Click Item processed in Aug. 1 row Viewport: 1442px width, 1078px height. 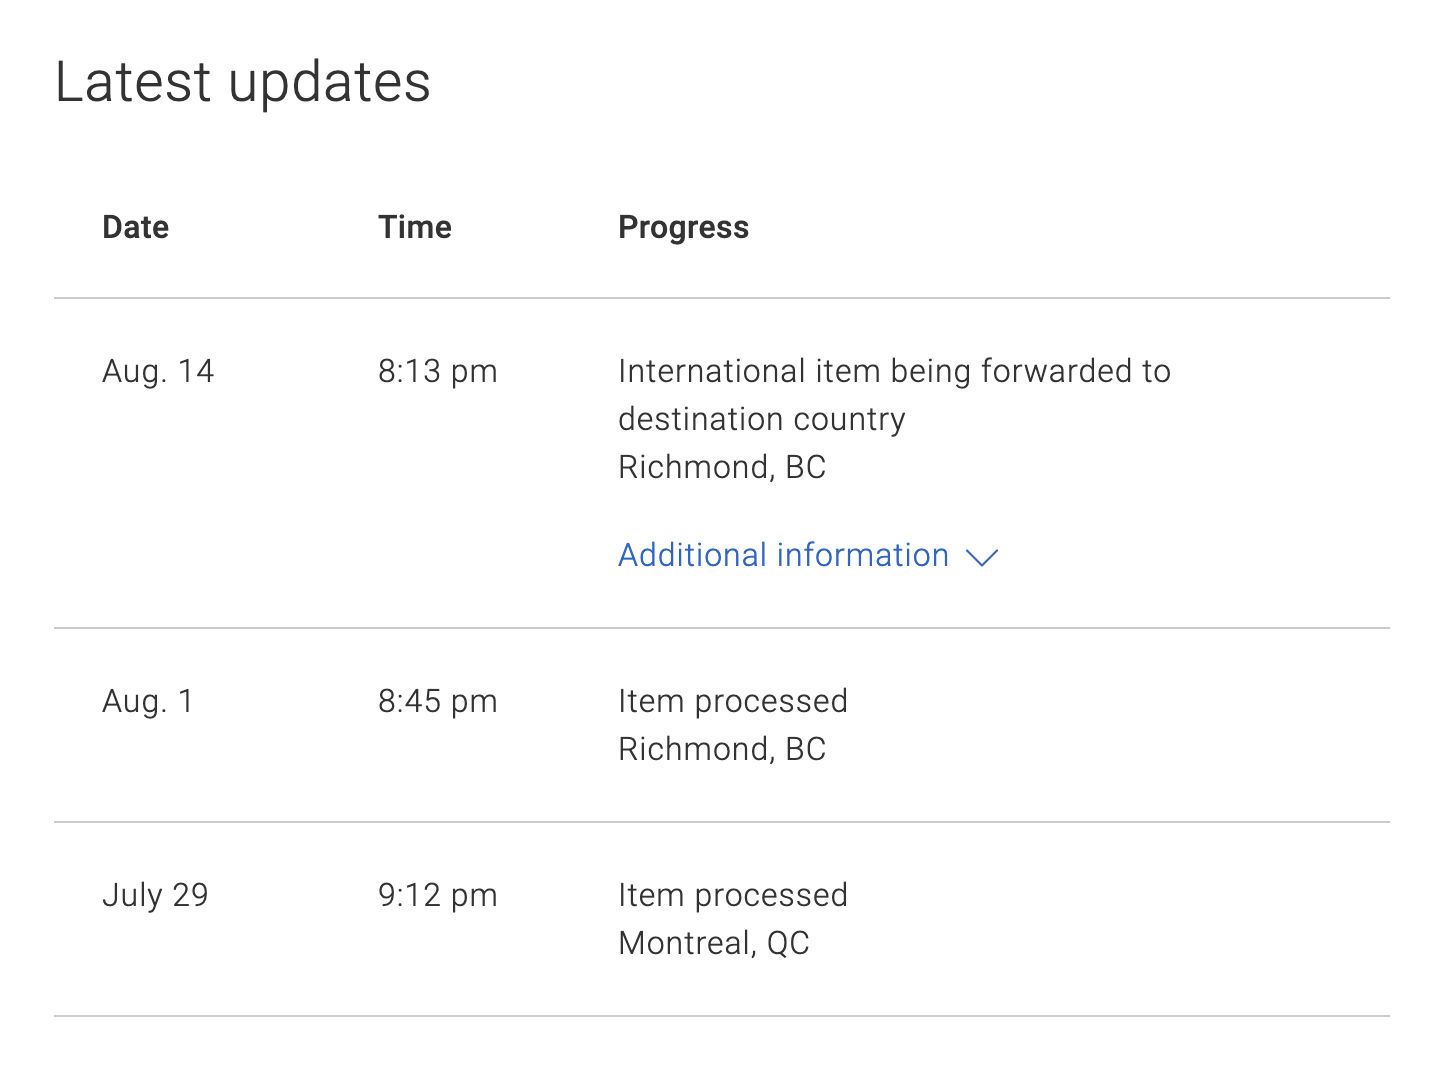click(733, 702)
